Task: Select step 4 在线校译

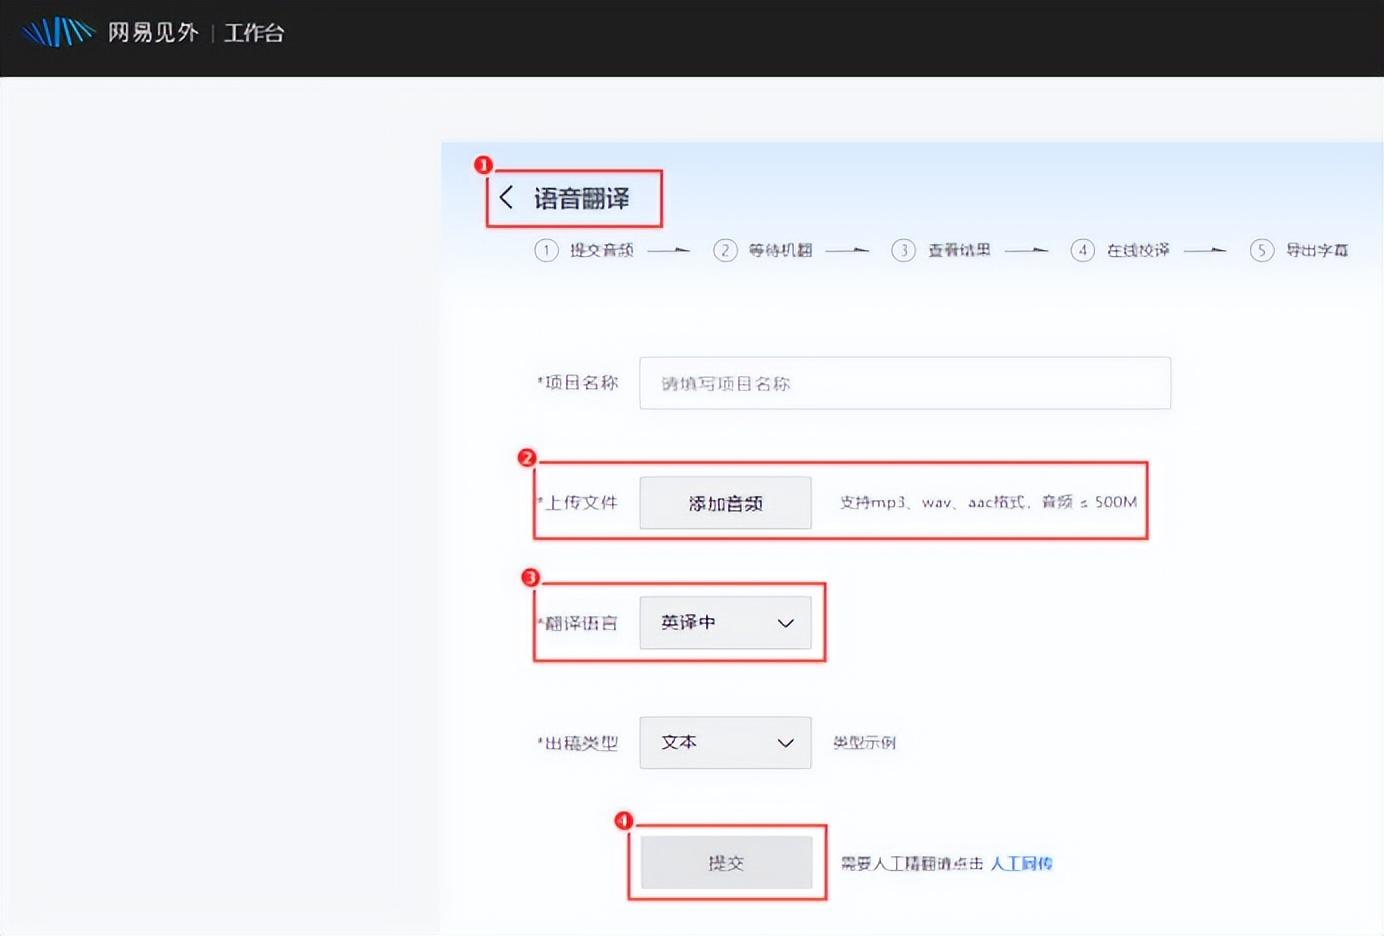Action: [1120, 250]
